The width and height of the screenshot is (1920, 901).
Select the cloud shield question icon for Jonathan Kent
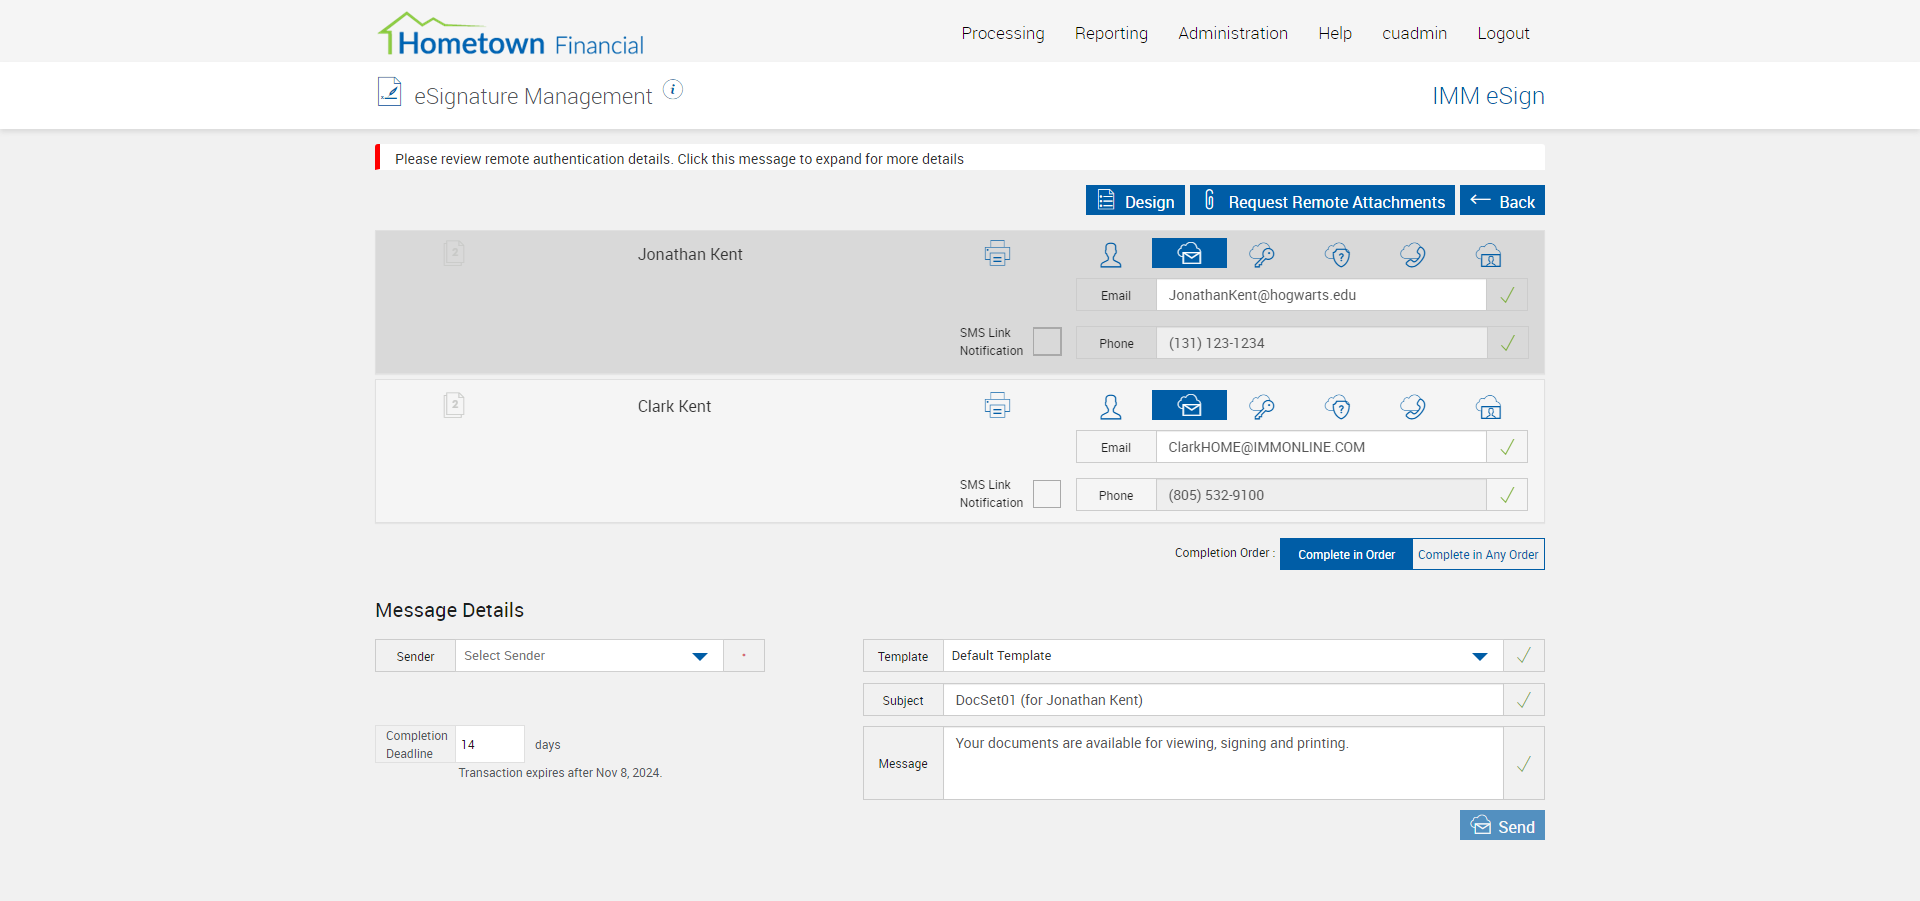click(x=1338, y=255)
